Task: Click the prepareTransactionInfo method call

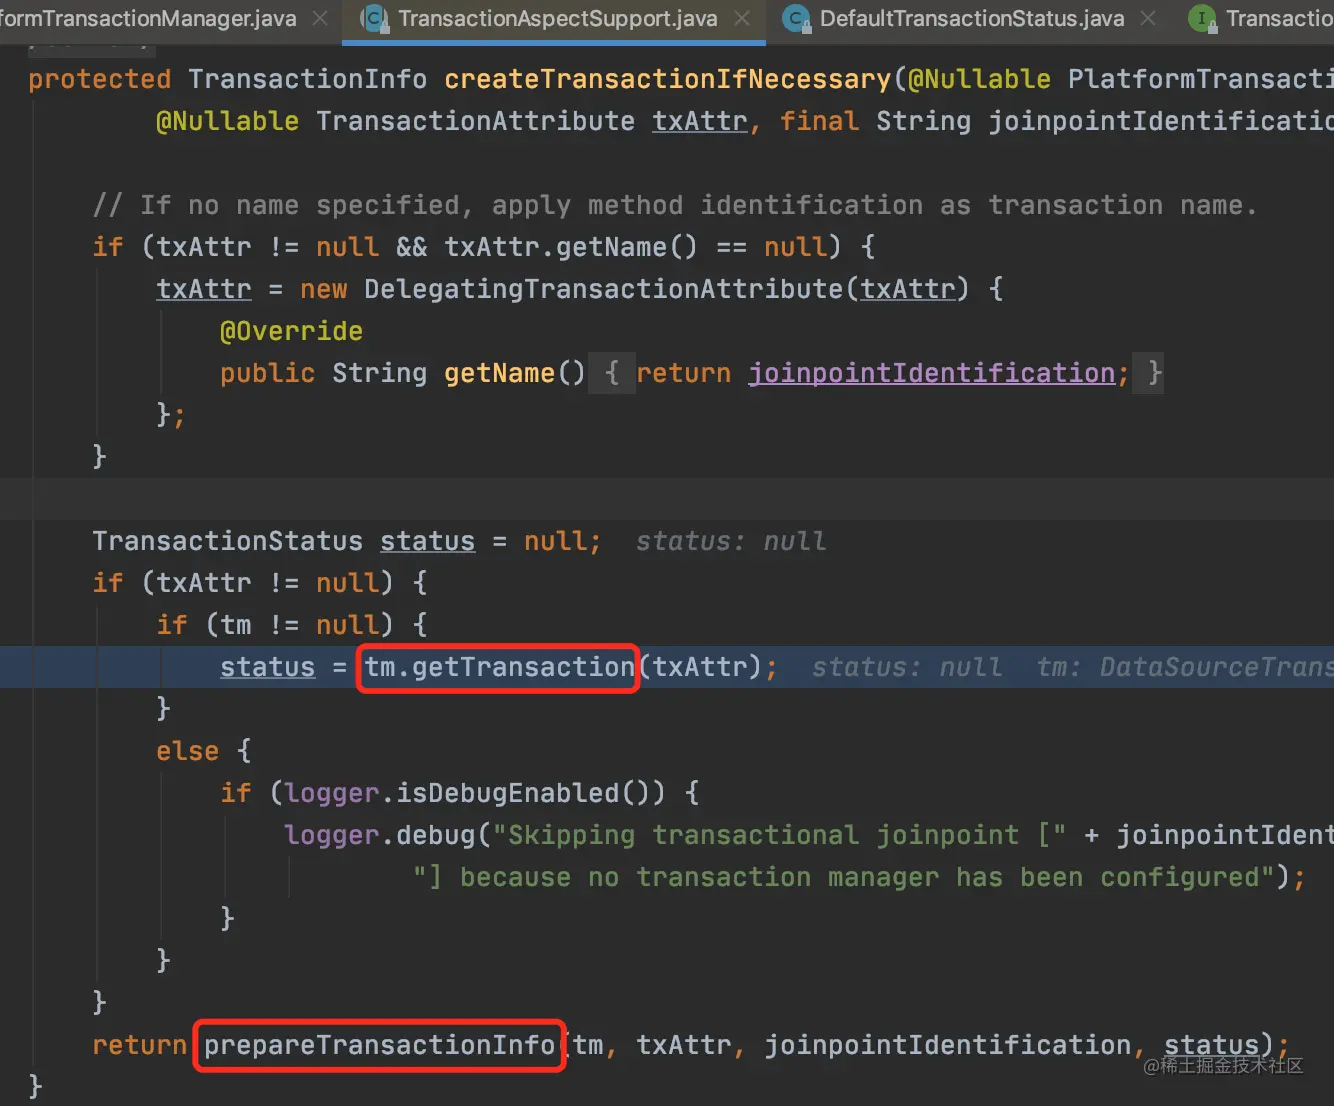Action: click(379, 1045)
